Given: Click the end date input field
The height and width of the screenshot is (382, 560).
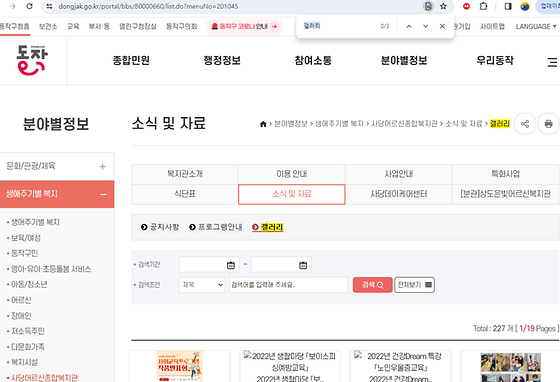Looking at the screenshot, I should click(281, 265).
